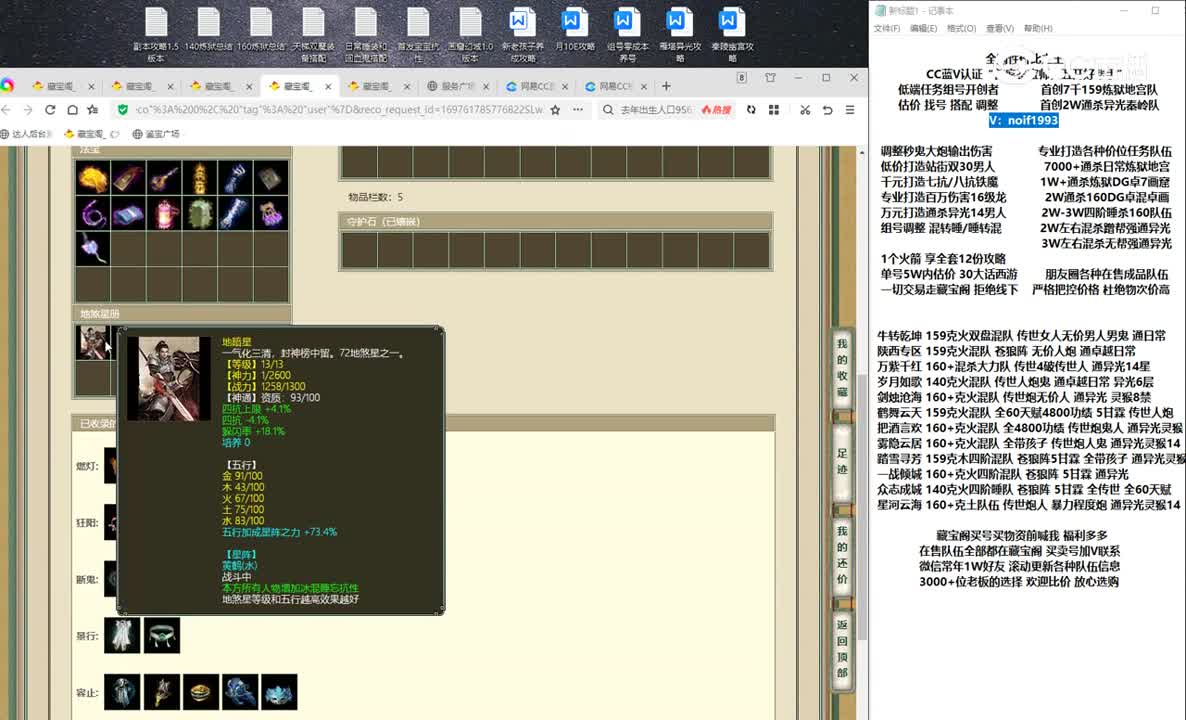This screenshot has width=1186, height=720.
Task: Select the blue mask icon in 容止 row
Action: (279, 692)
